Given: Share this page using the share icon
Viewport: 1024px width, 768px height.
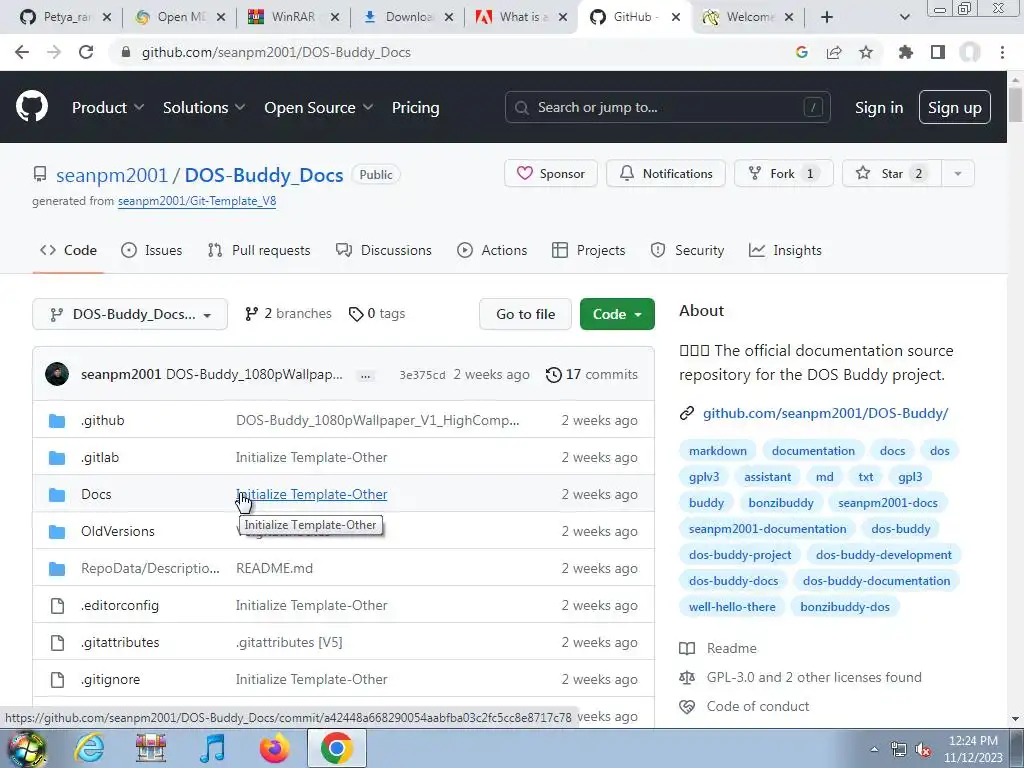Looking at the screenshot, I should (834, 52).
